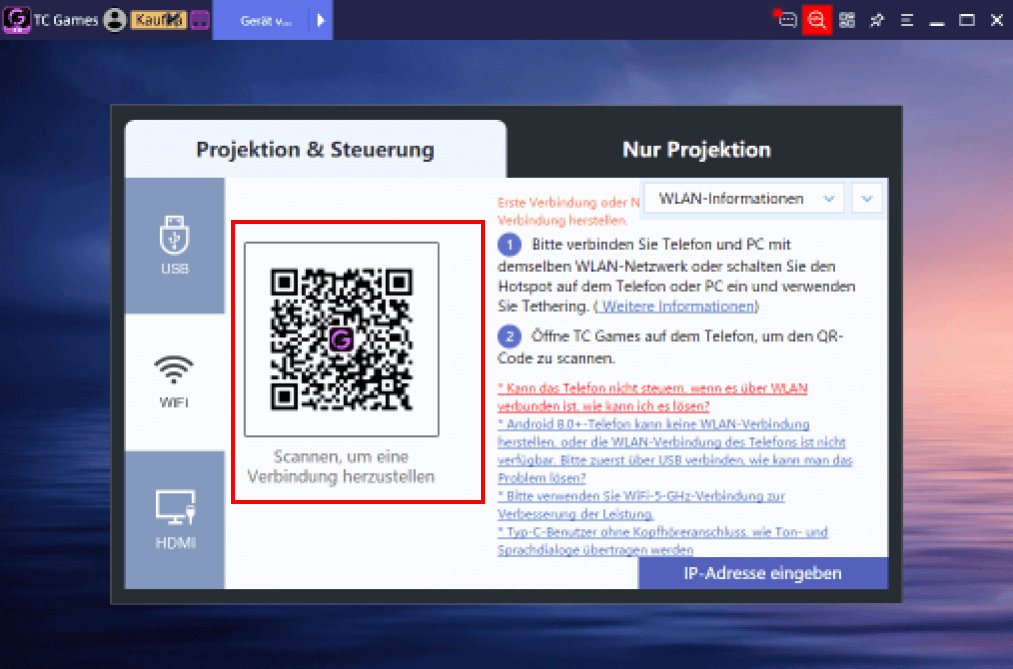Select the HDMI connection mode
Image resolution: width=1013 pixels, height=669 pixels.
pyautogui.click(x=174, y=520)
